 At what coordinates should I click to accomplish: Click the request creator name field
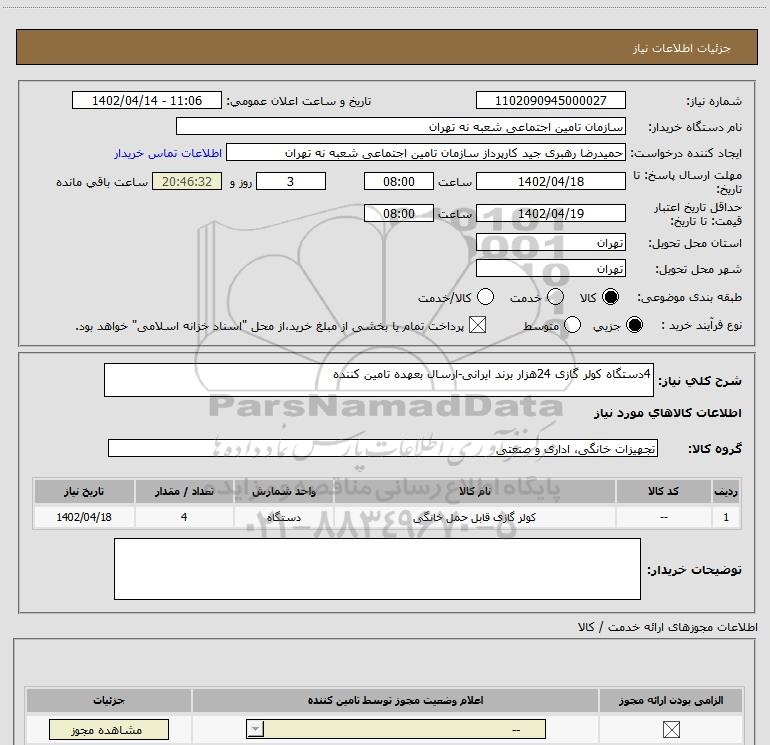tap(426, 153)
